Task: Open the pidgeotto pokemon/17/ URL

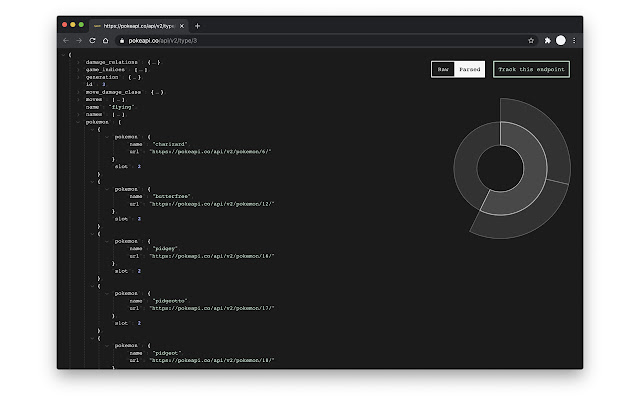Action: (x=212, y=308)
